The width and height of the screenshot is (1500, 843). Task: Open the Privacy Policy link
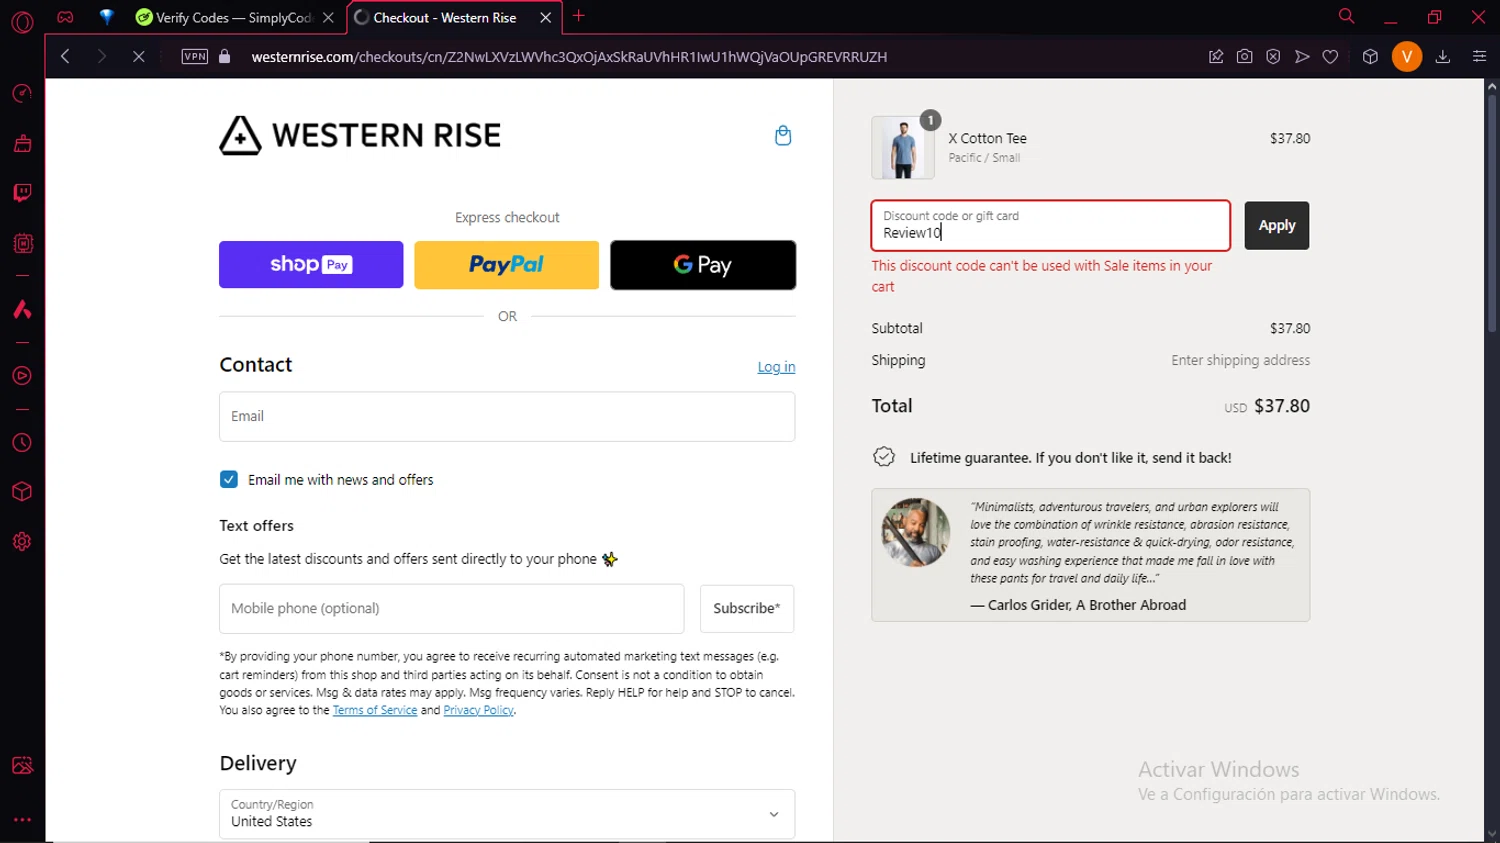(479, 710)
